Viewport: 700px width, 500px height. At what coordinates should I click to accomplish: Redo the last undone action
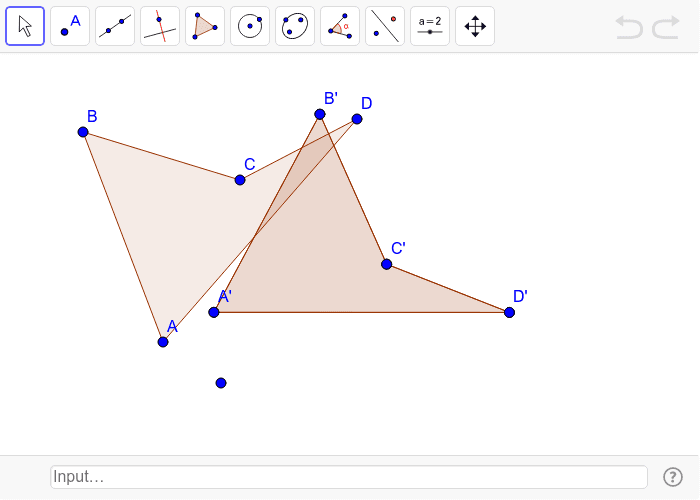(666, 27)
